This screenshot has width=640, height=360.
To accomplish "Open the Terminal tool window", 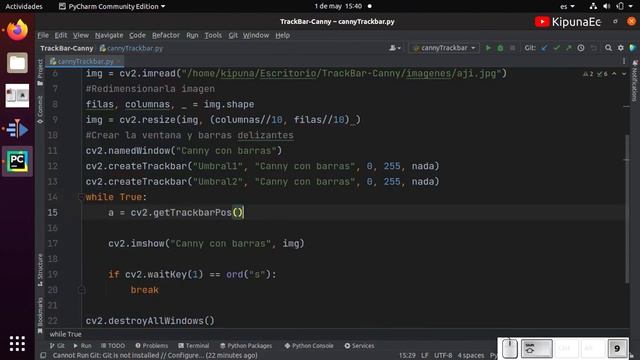I will (193, 346).
